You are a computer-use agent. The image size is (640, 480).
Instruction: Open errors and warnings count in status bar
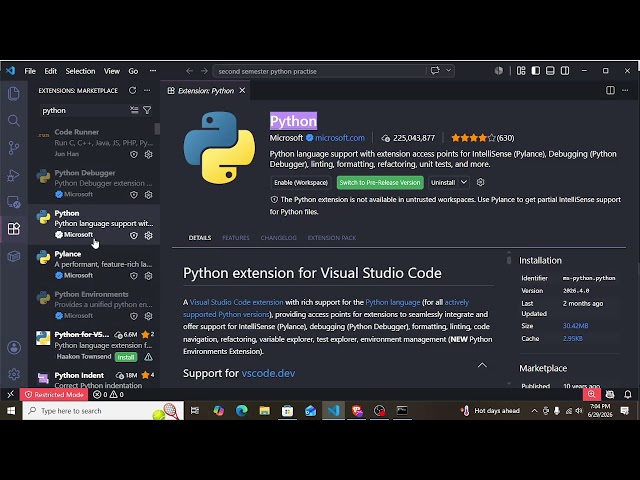(x=108, y=394)
